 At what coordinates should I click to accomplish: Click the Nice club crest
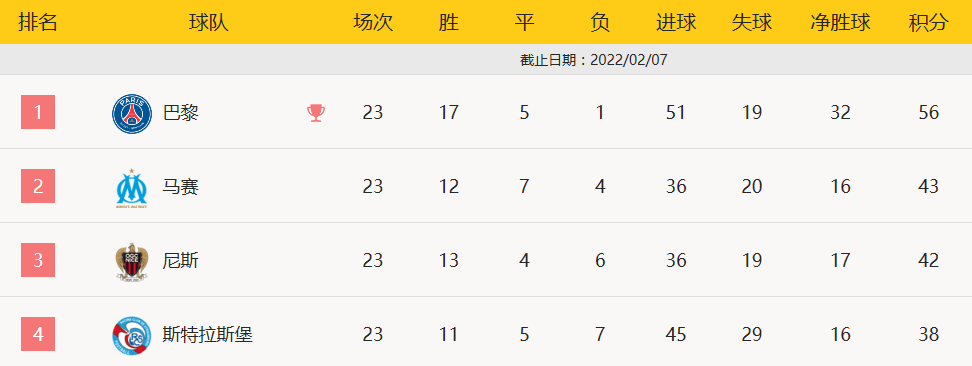[x=131, y=261]
